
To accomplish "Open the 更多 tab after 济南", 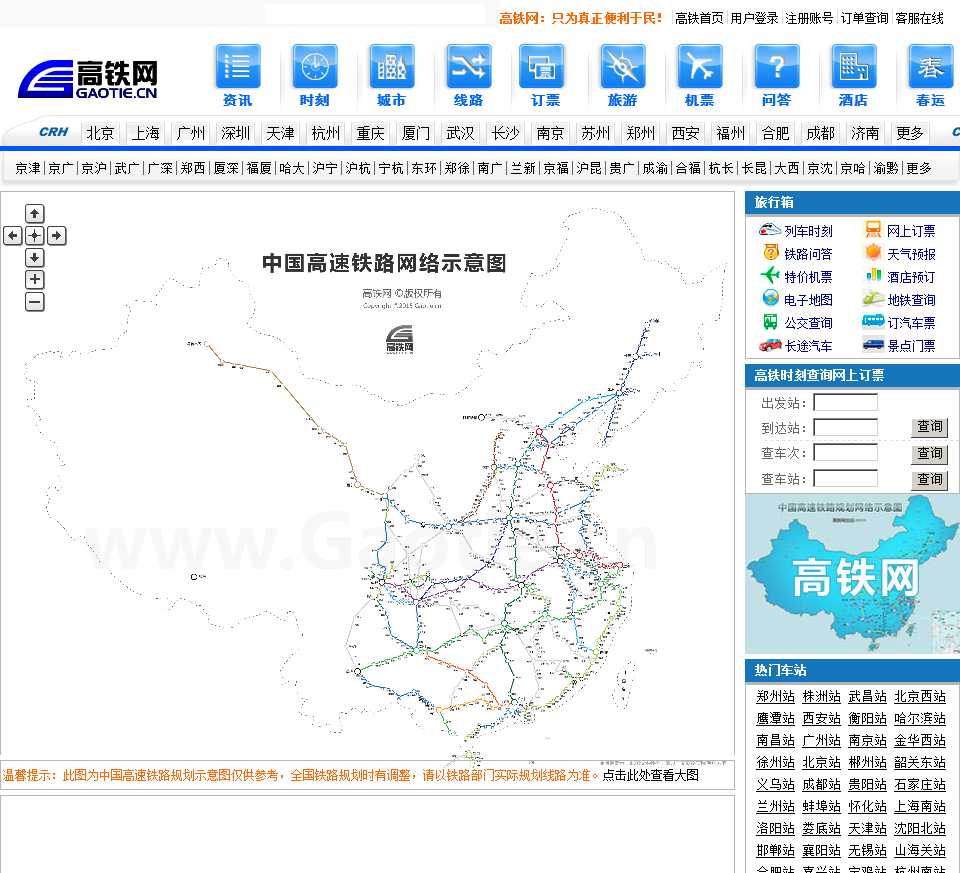I will click(x=910, y=133).
